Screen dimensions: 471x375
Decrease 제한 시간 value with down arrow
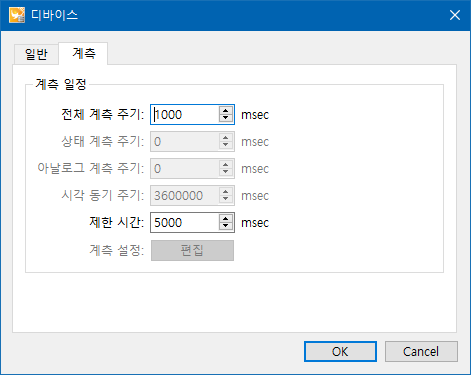click(226, 226)
